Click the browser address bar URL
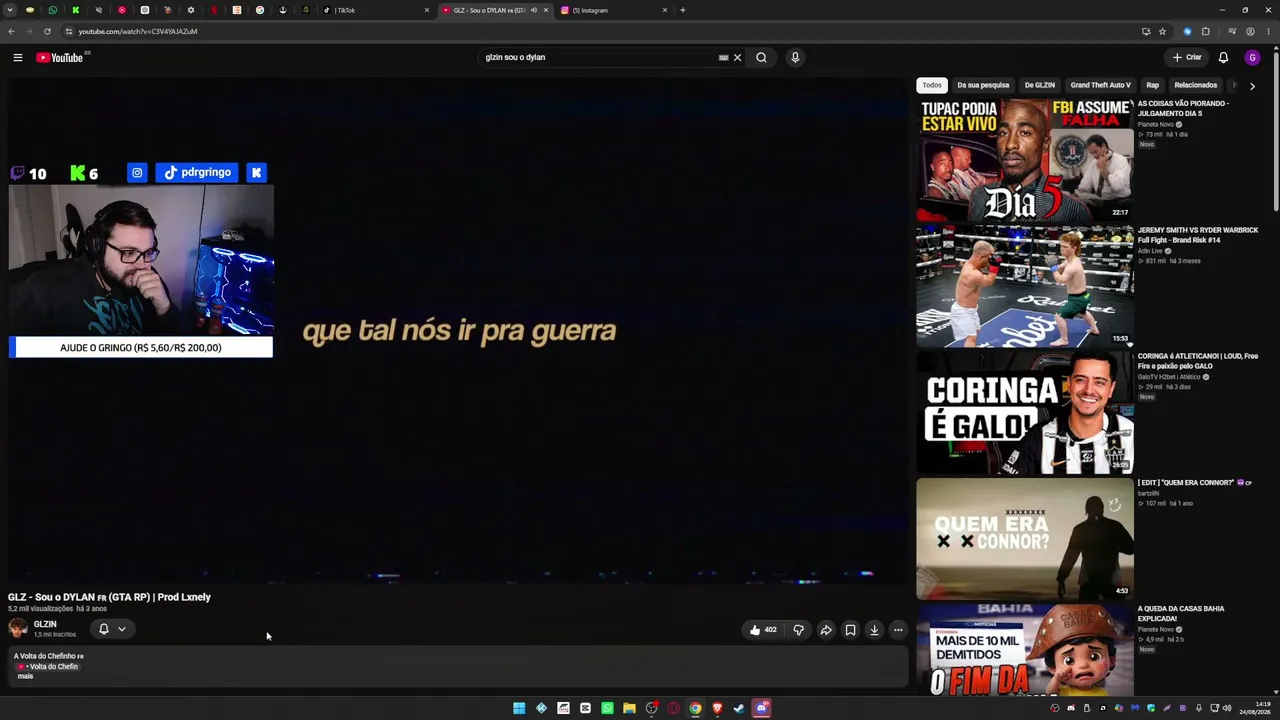The image size is (1280, 720). tap(138, 31)
